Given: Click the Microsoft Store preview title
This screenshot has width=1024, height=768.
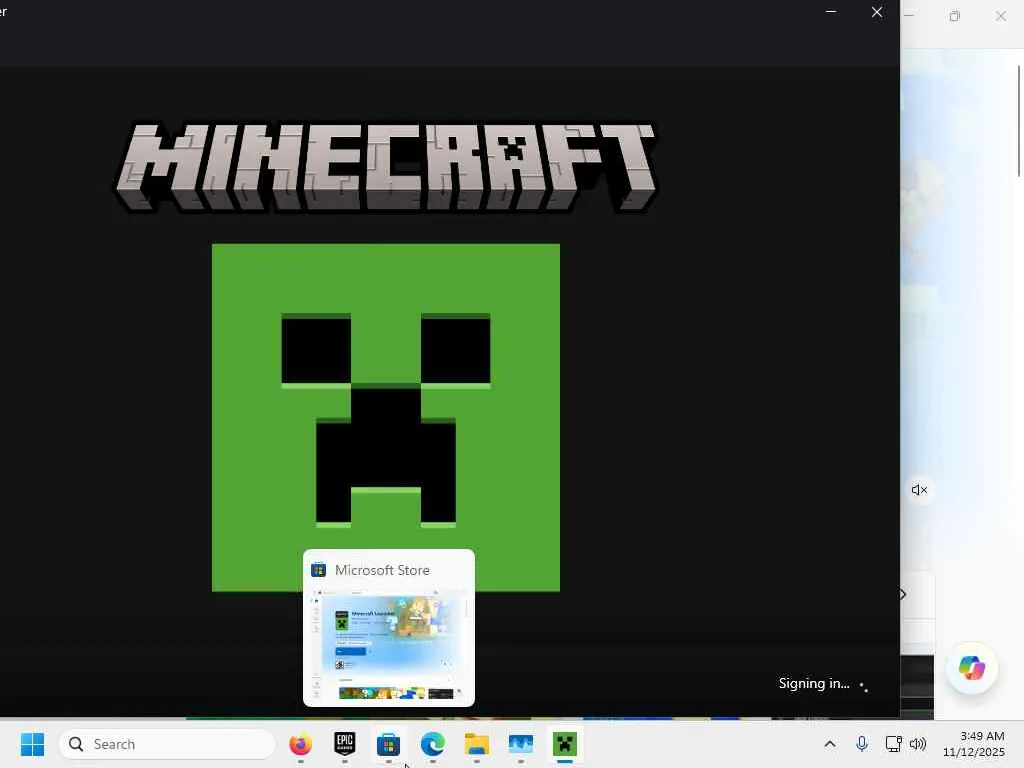Looking at the screenshot, I should point(382,570).
